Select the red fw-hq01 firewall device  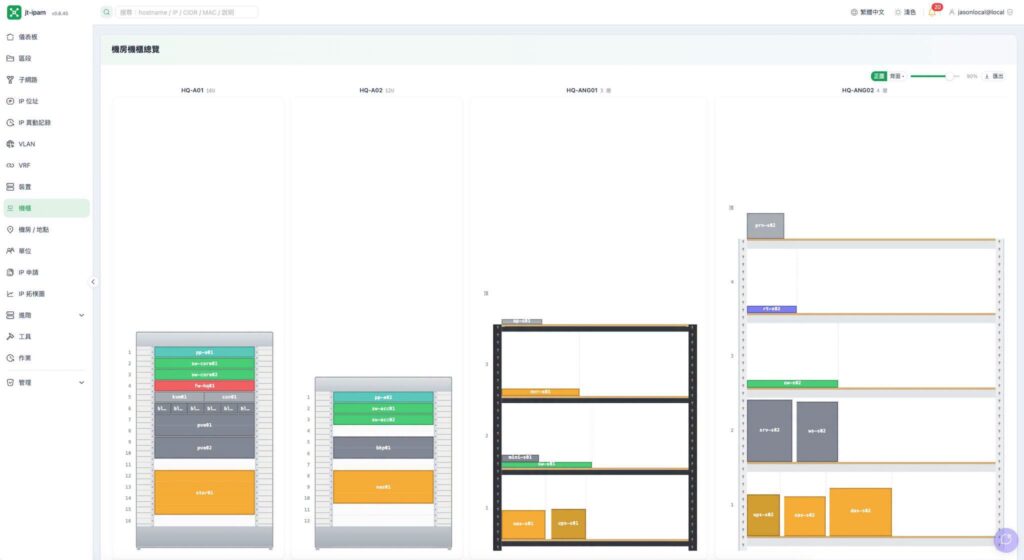(204, 386)
